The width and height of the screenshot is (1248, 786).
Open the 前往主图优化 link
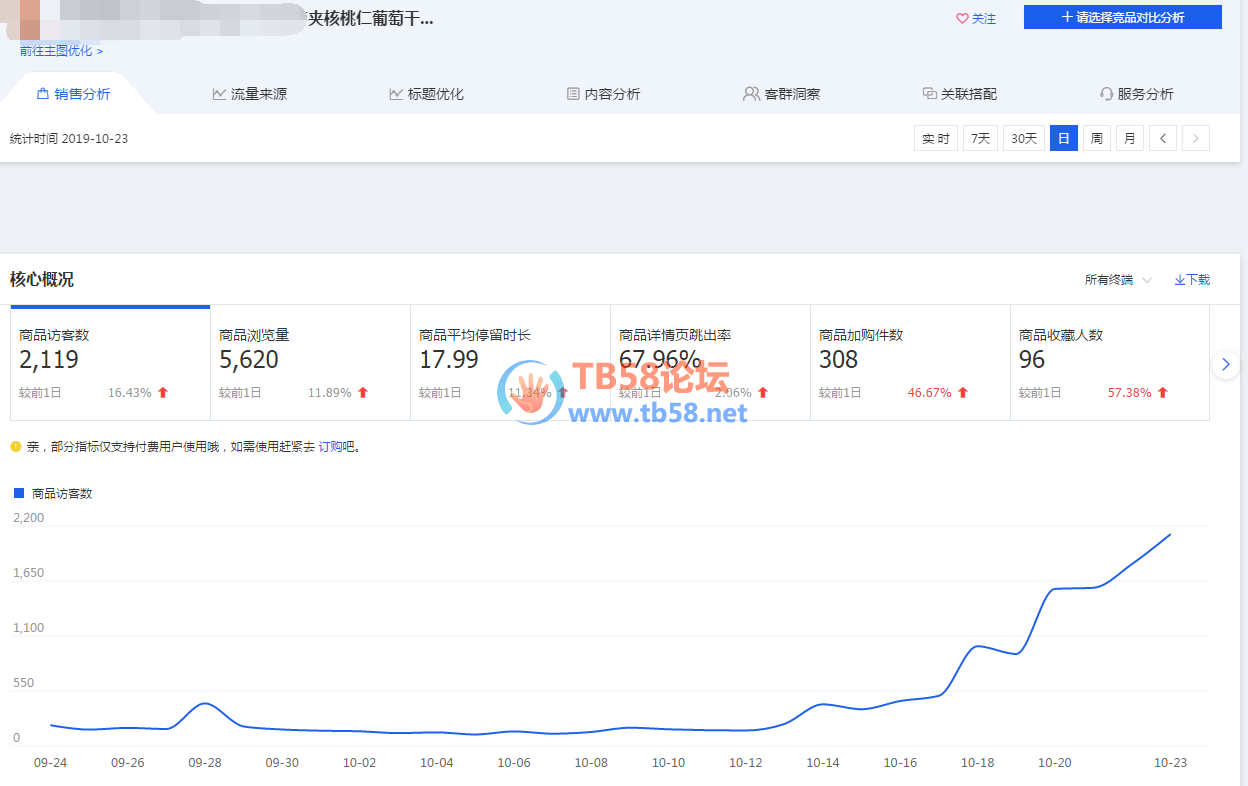tap(60, 50)
